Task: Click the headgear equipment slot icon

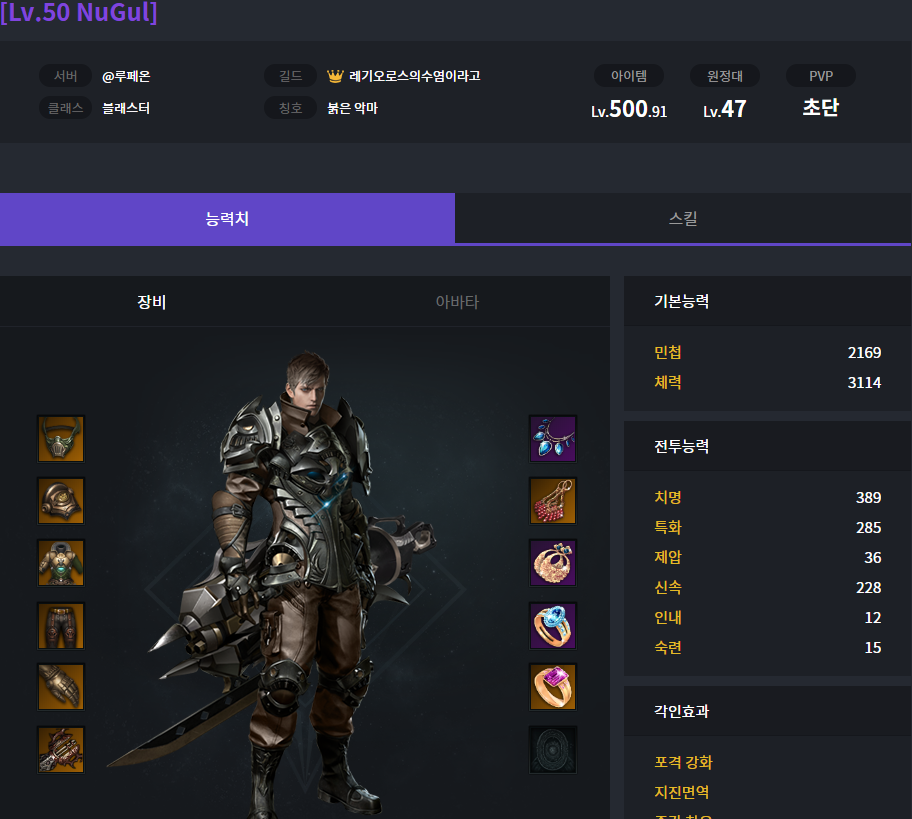Action: pos(61,439)
